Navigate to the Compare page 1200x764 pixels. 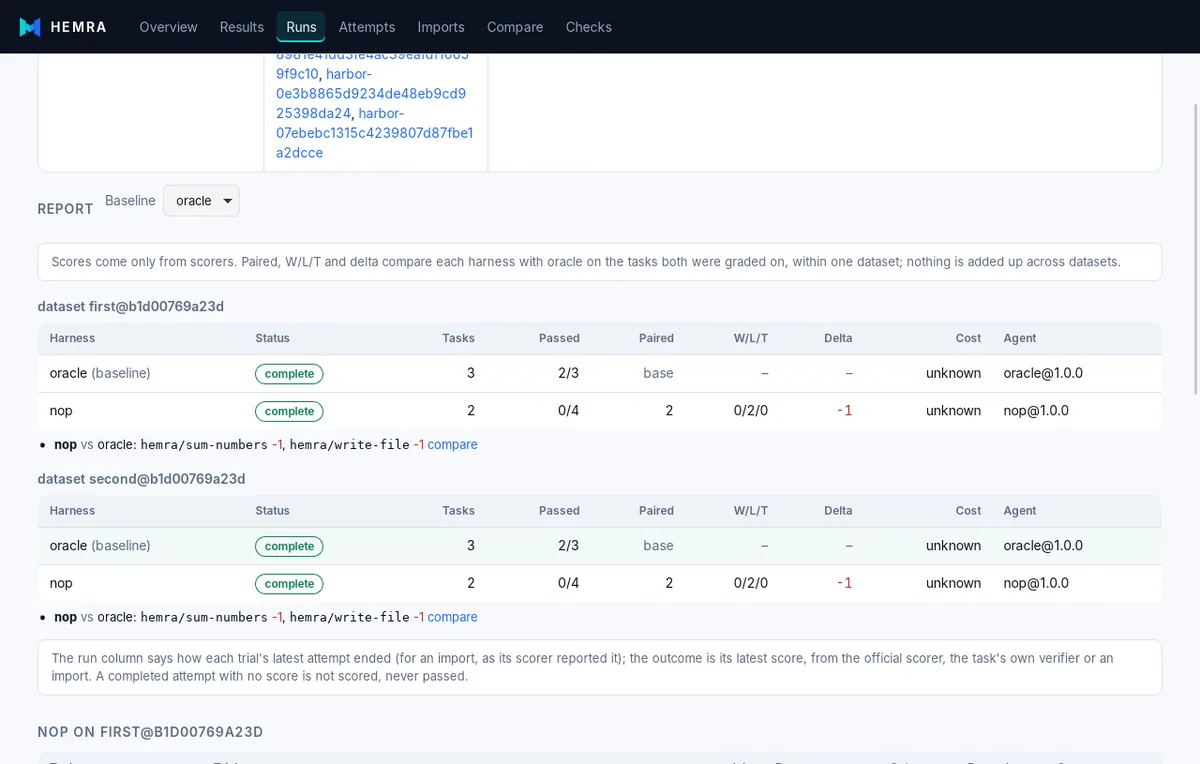pyautogui.click(x=515, y=27)
